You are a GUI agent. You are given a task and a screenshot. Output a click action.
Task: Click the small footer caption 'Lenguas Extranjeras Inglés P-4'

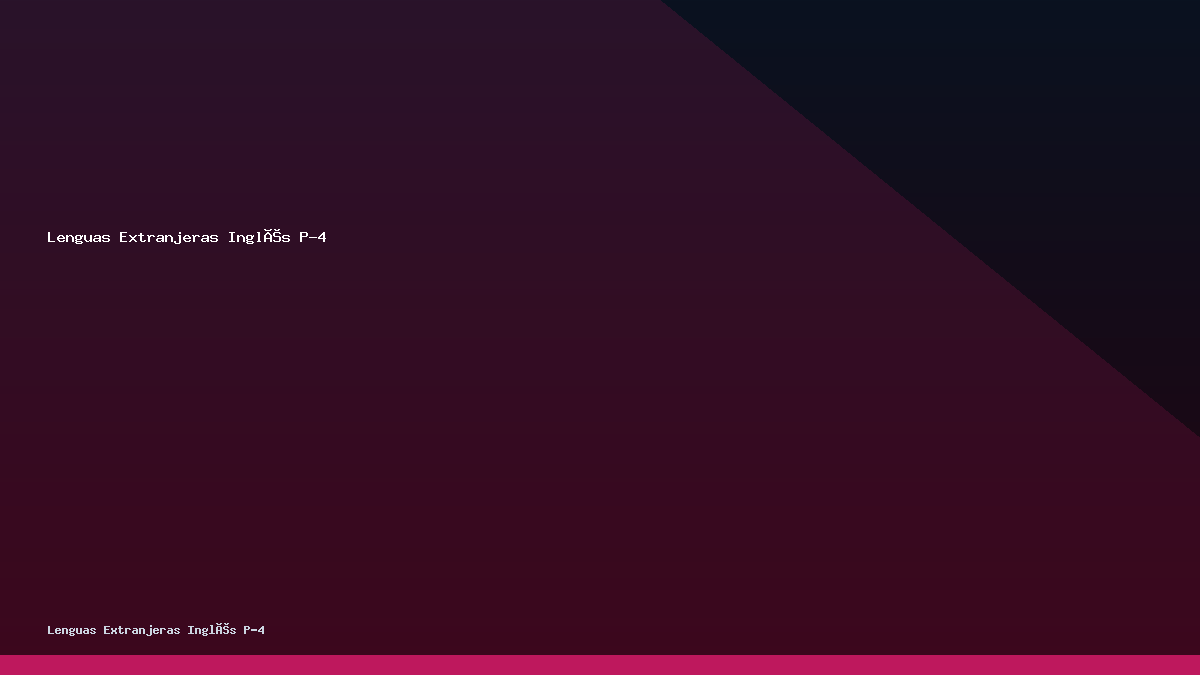(x=156, y=630)
